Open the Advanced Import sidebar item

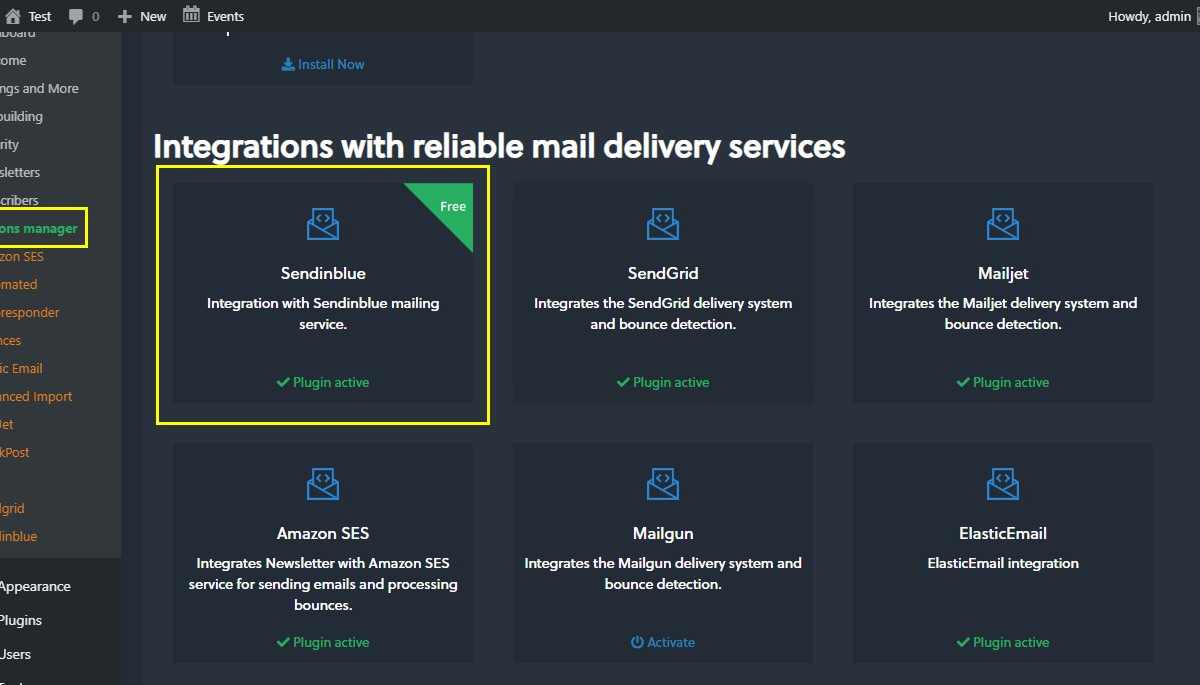coord(36,396)
